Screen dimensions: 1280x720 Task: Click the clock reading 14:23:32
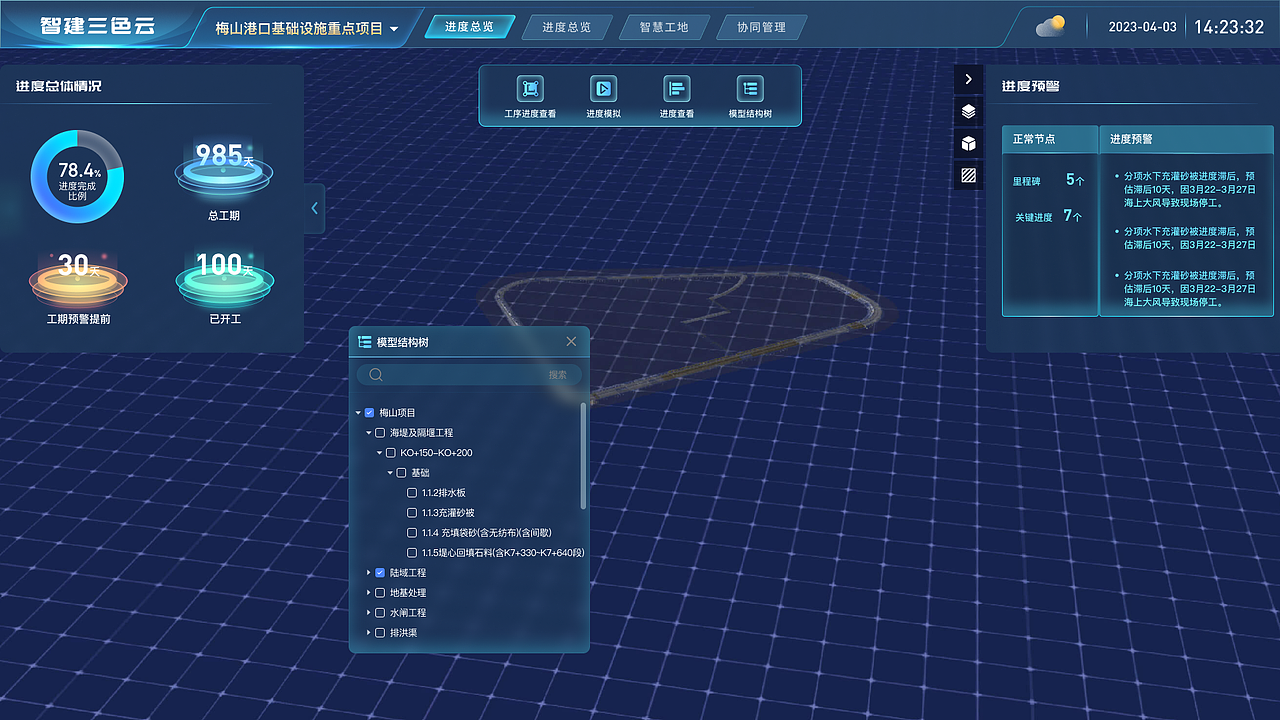tap(1229, 27)
